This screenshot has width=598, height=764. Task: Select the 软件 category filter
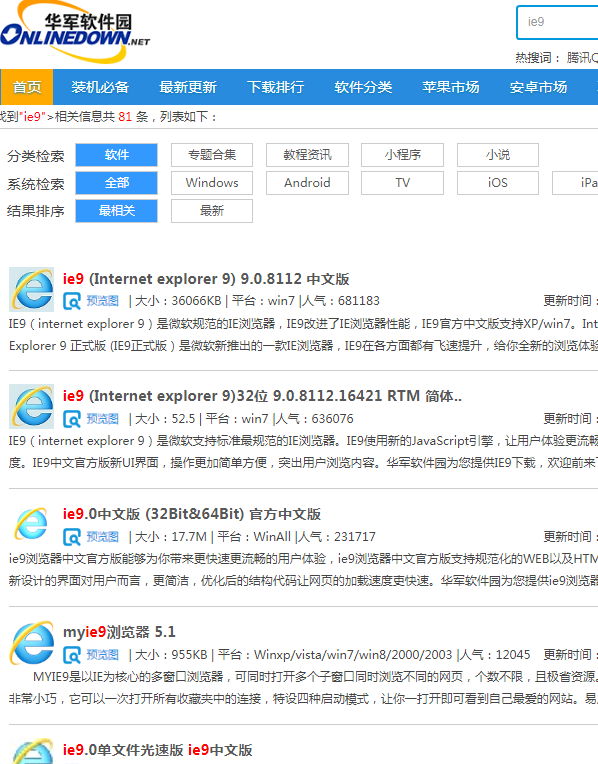[x=116, y=155]
